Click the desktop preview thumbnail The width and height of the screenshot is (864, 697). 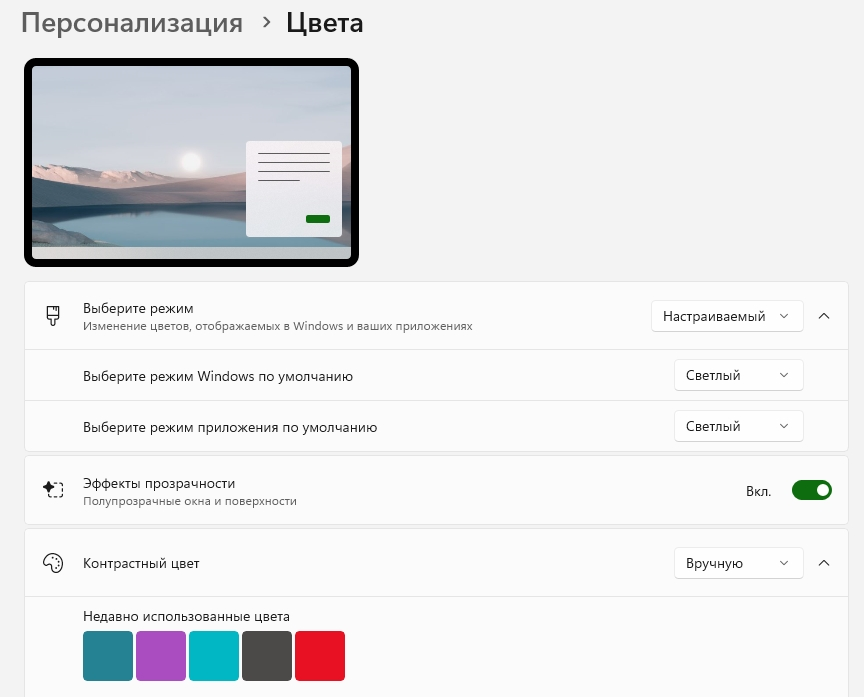click(x=191, y=163)
